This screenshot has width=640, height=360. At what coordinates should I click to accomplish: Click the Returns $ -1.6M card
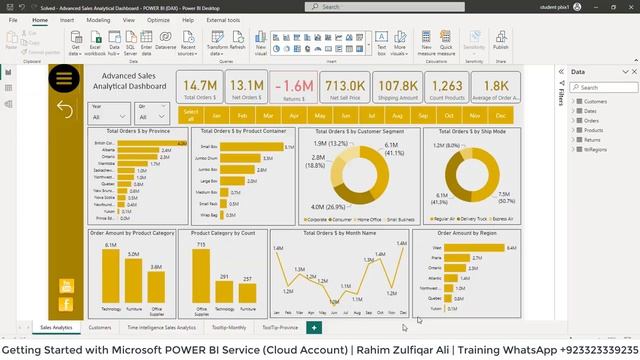point(293,87)
